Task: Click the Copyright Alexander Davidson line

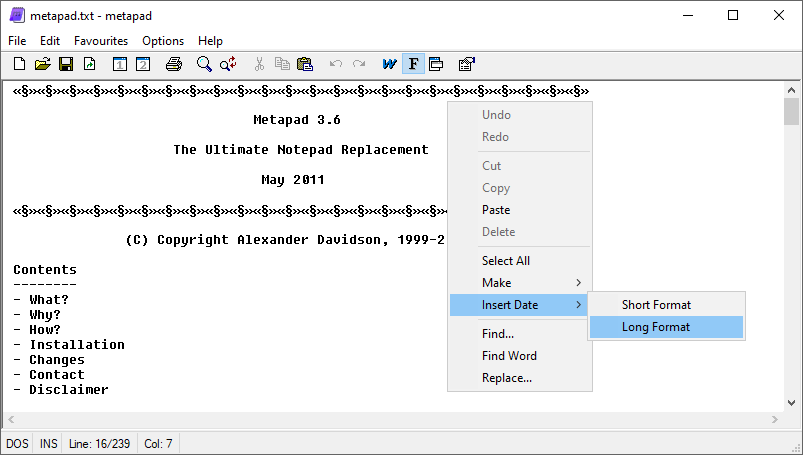Action: [x=285, y=240]
